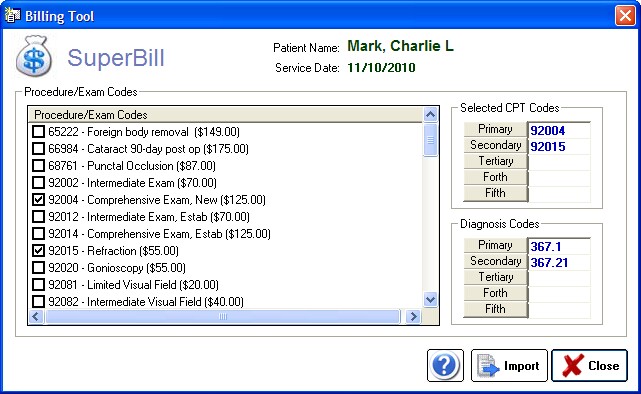Open help with the question mark button
Viewport: 641px width, 394px height.
pyautogui.click(x=445, y=365)
